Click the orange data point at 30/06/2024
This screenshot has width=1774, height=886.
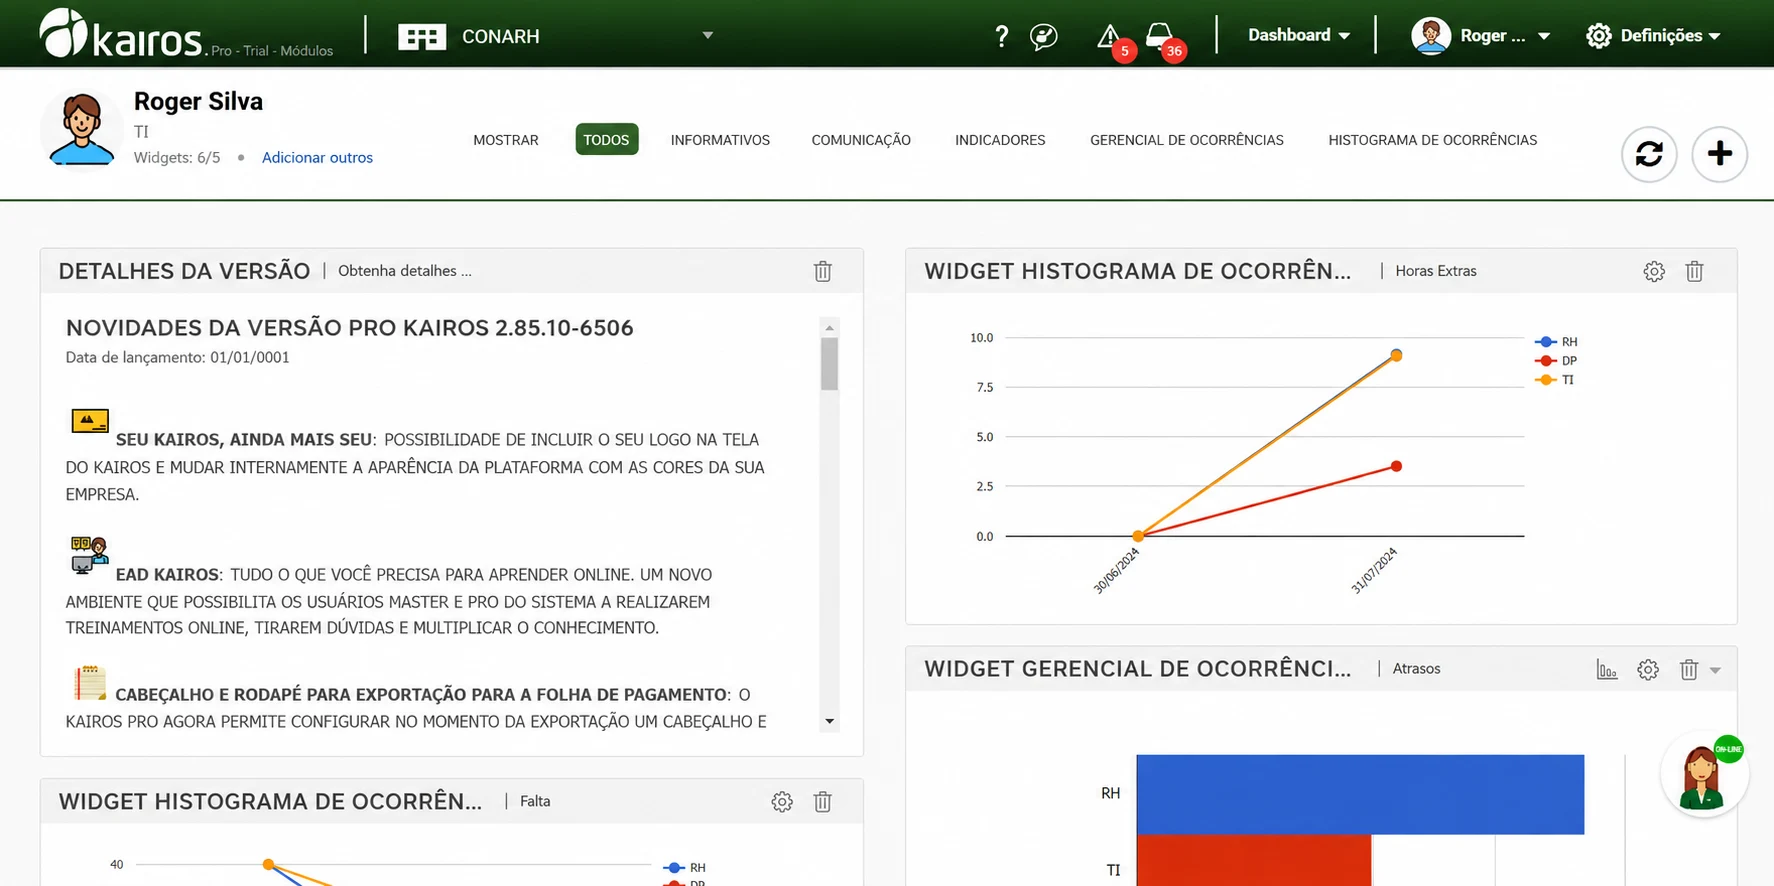(1138, 536)
